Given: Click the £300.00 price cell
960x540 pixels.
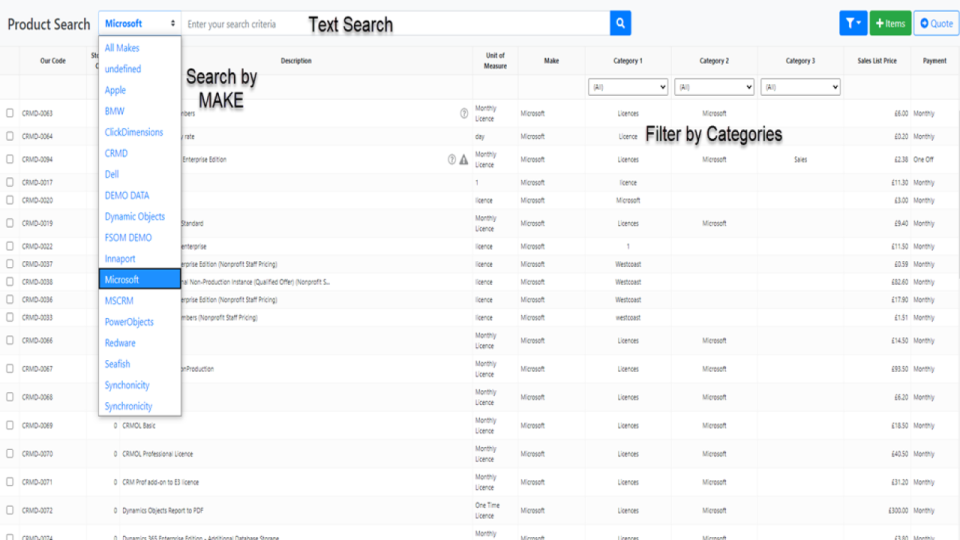Looking at the screenshot, I should [x=898, y=510].
